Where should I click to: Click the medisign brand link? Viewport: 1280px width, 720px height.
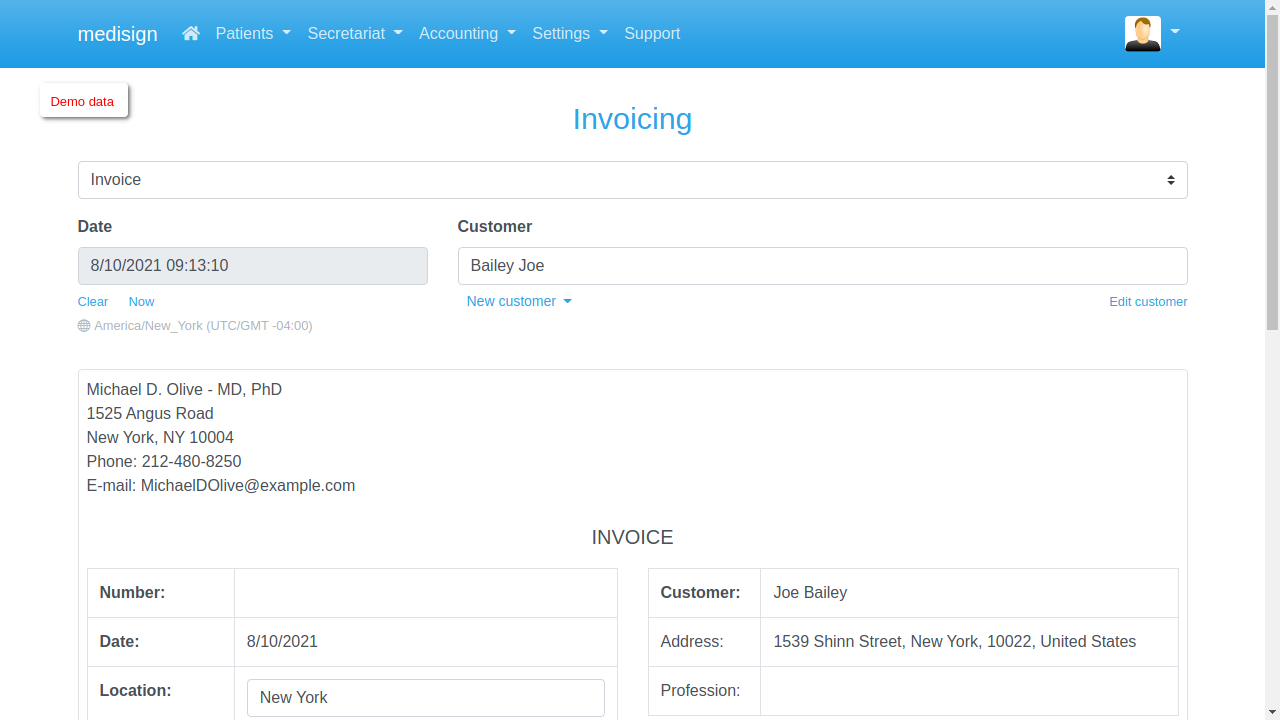click(x=117, y=33)
